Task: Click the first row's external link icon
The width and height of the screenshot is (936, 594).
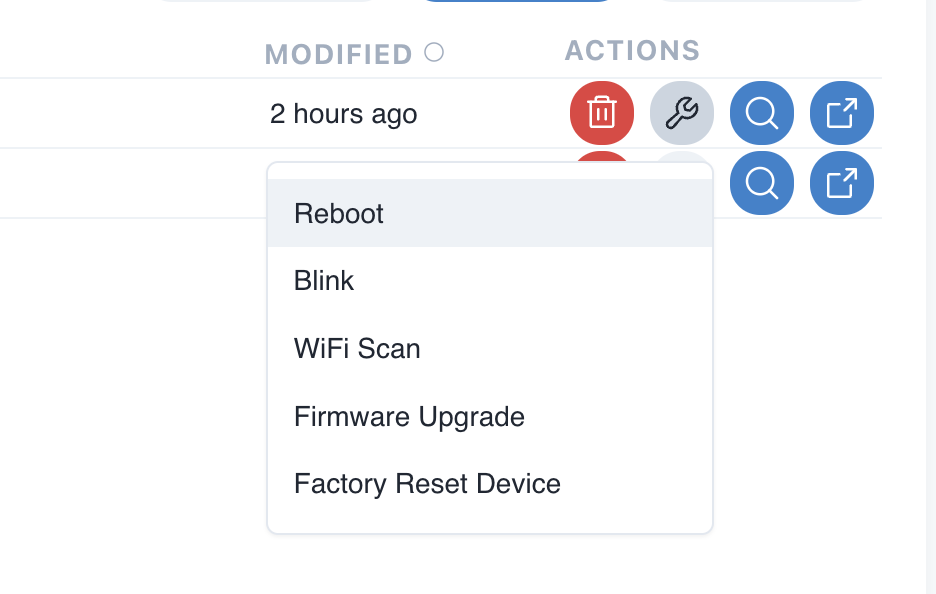Action: 842,113
